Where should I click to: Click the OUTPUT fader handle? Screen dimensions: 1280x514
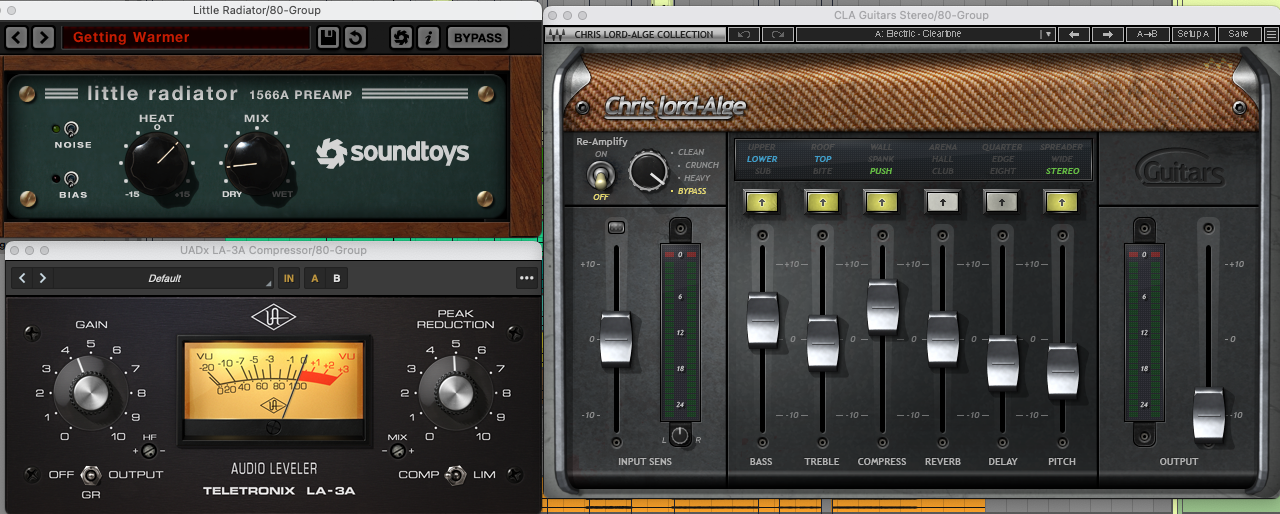[1209, 415]
